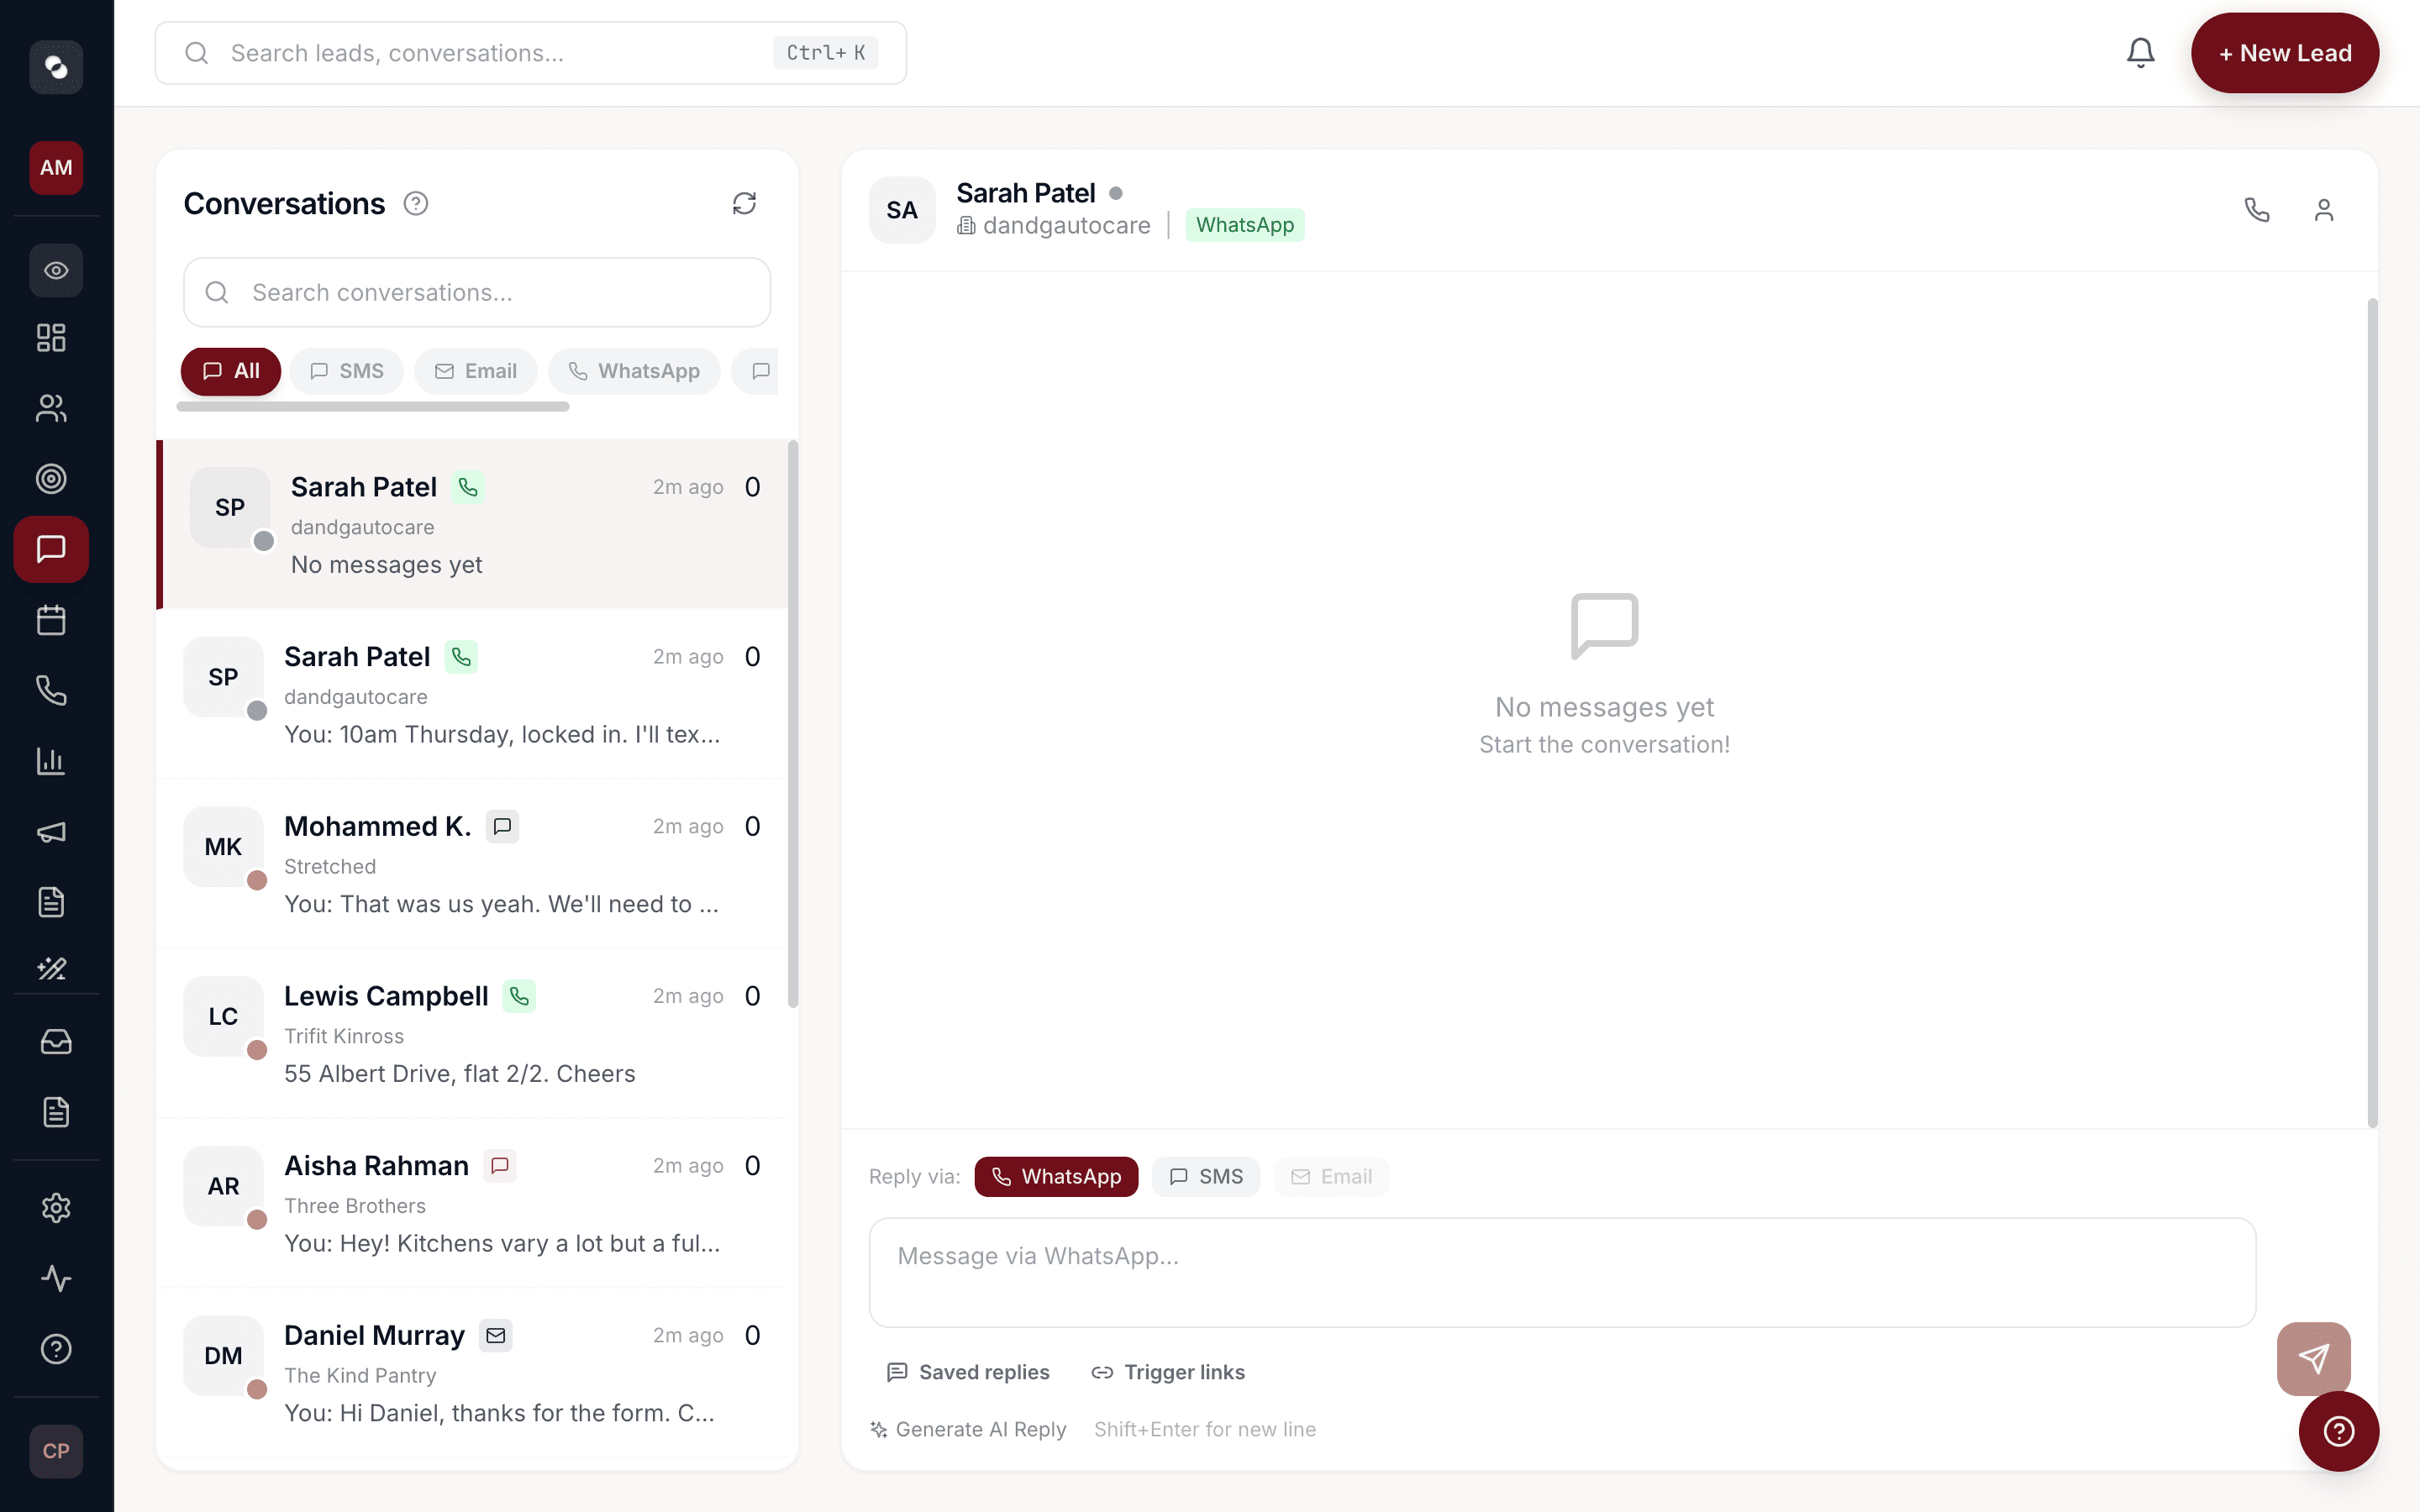Call Sarah Patel via header phone icon
2420x1512 pixels.
click(x=2257, y=210)
